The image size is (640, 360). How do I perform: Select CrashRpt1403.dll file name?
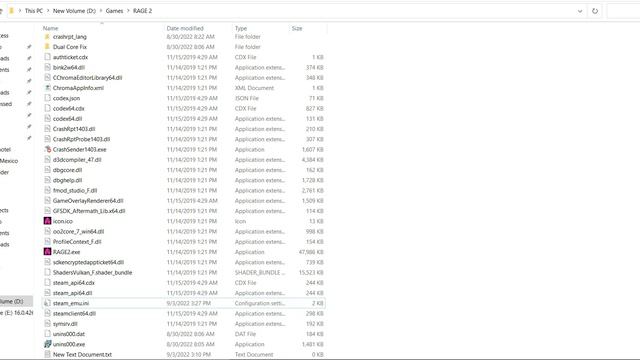point(74,129)
